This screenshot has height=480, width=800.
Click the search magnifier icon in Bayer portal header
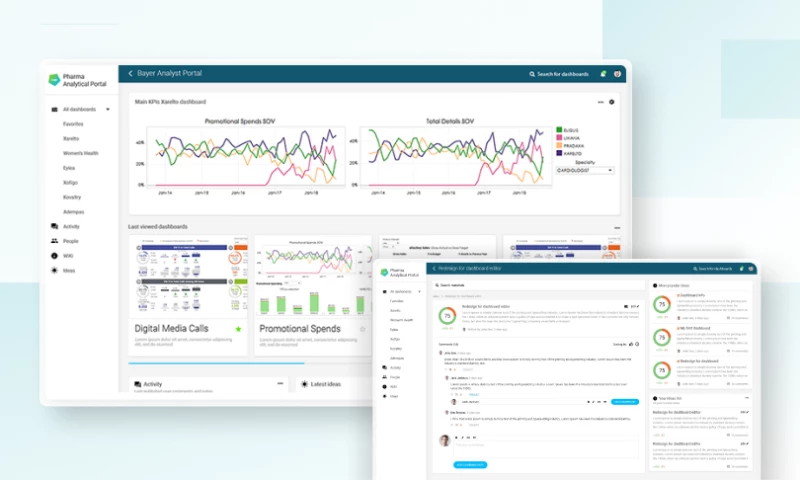[x=532, y=74]
